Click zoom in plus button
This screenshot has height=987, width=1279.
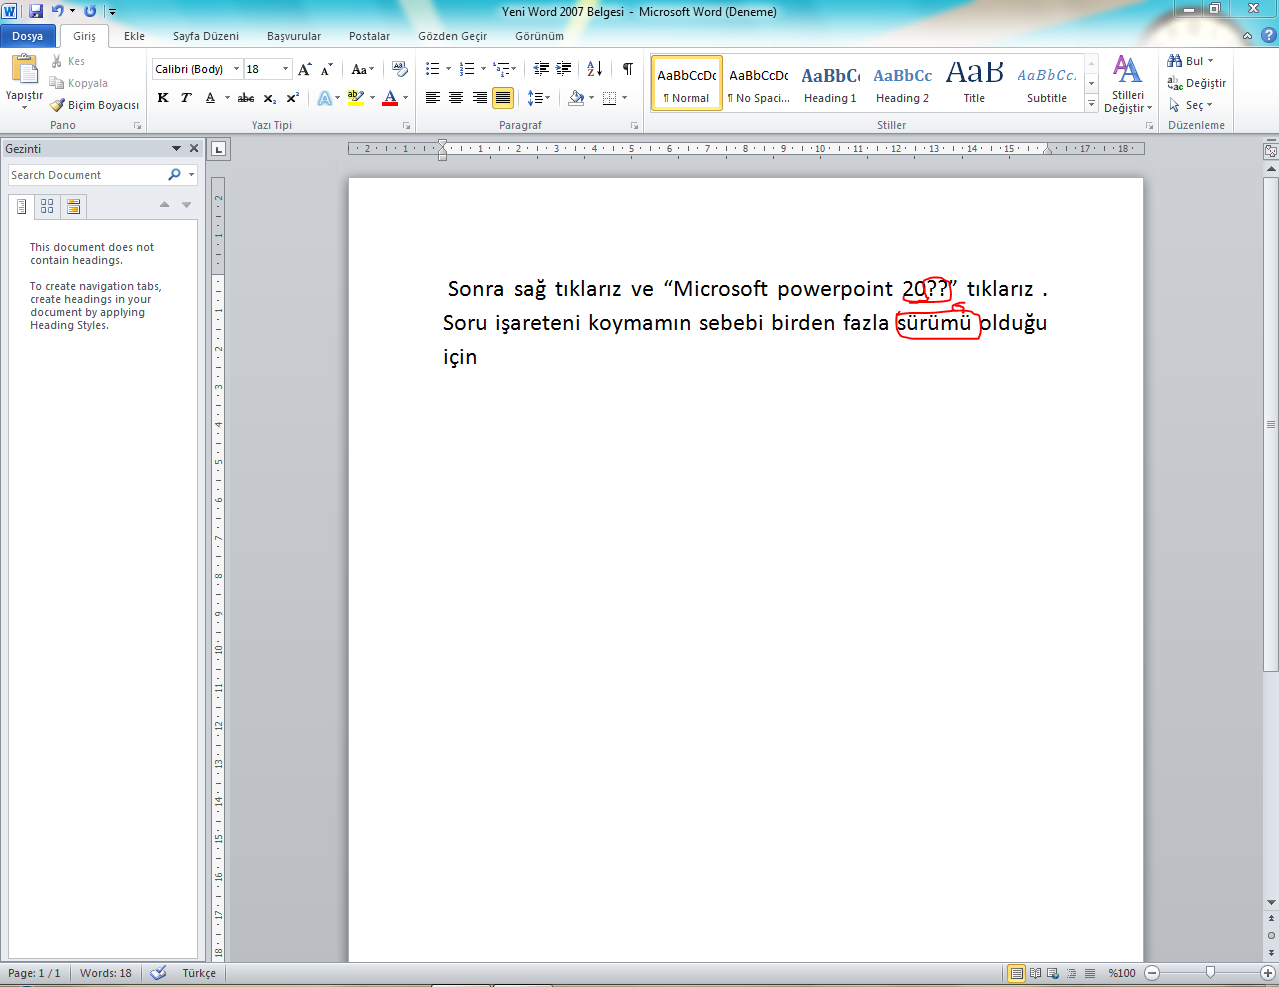[x=1268, y=973]
